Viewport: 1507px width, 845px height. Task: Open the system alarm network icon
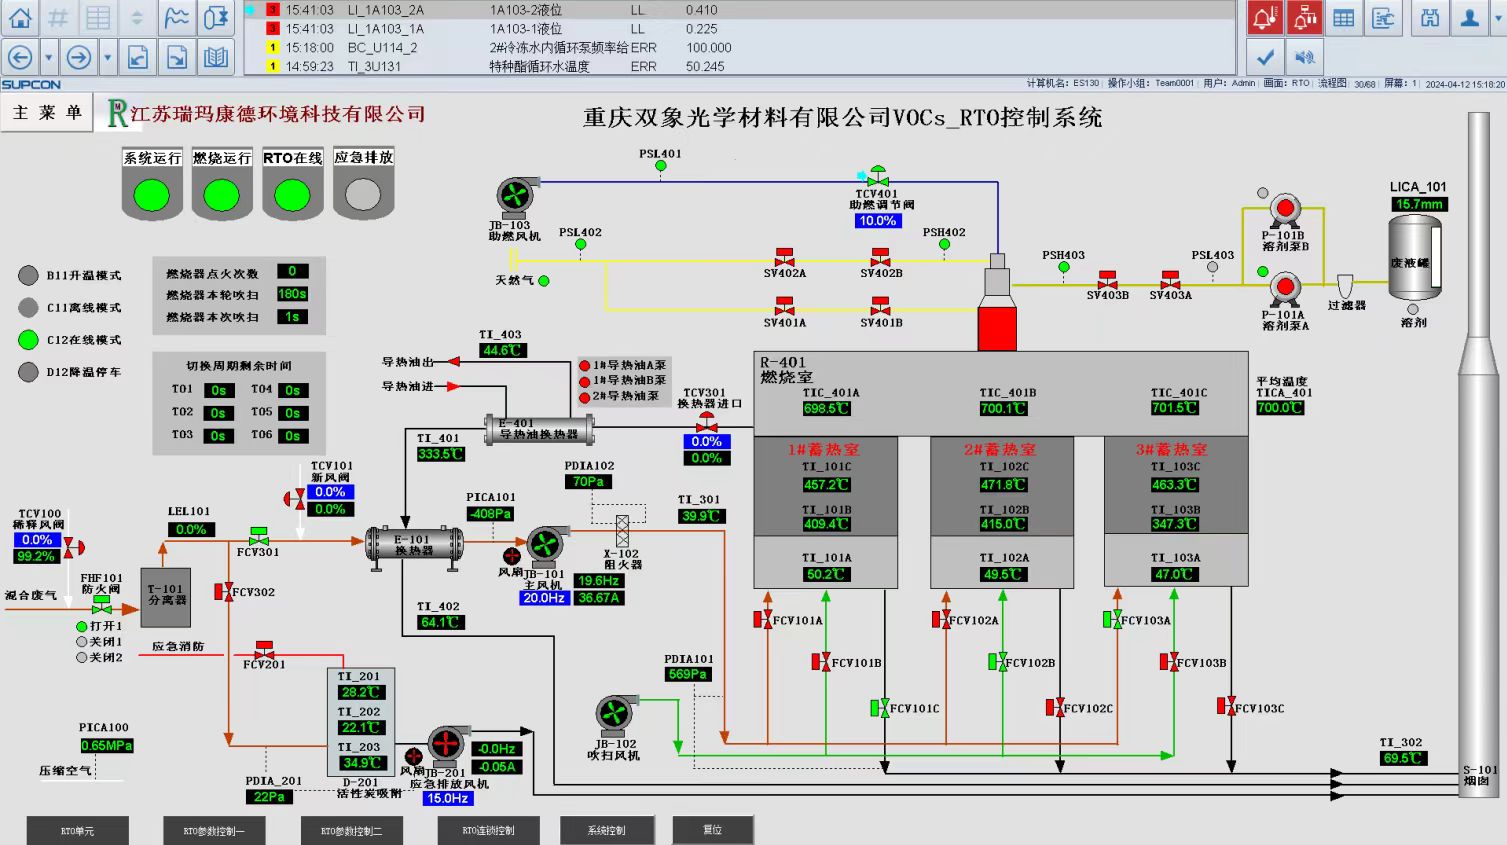coord(1304,18)
